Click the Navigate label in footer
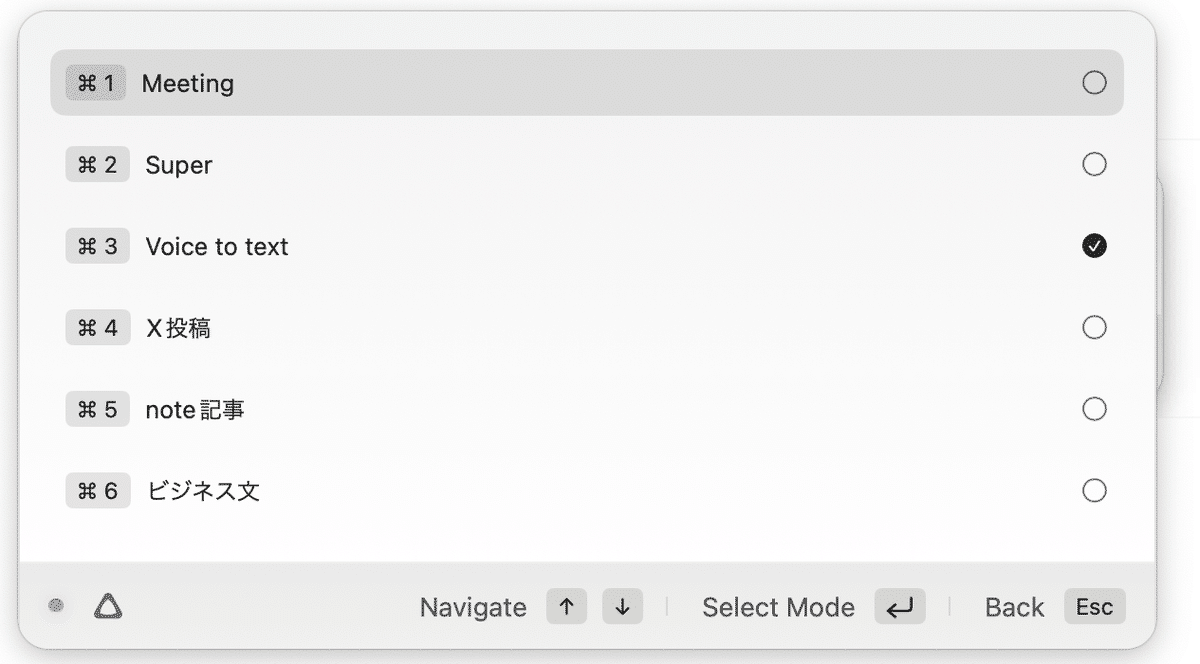Viewport: 1200px width, 664px height. (473, 608)
